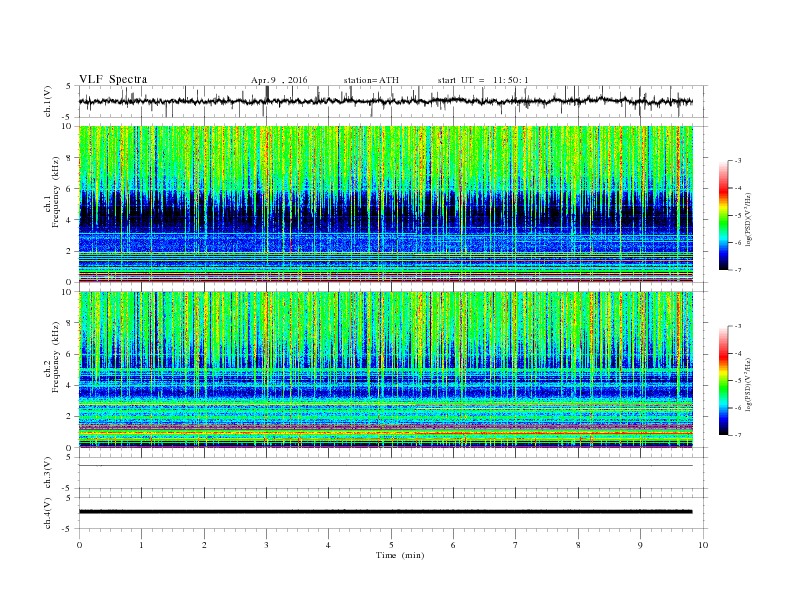Open the ch.2 spectrogram panel

tap(386, 370)
